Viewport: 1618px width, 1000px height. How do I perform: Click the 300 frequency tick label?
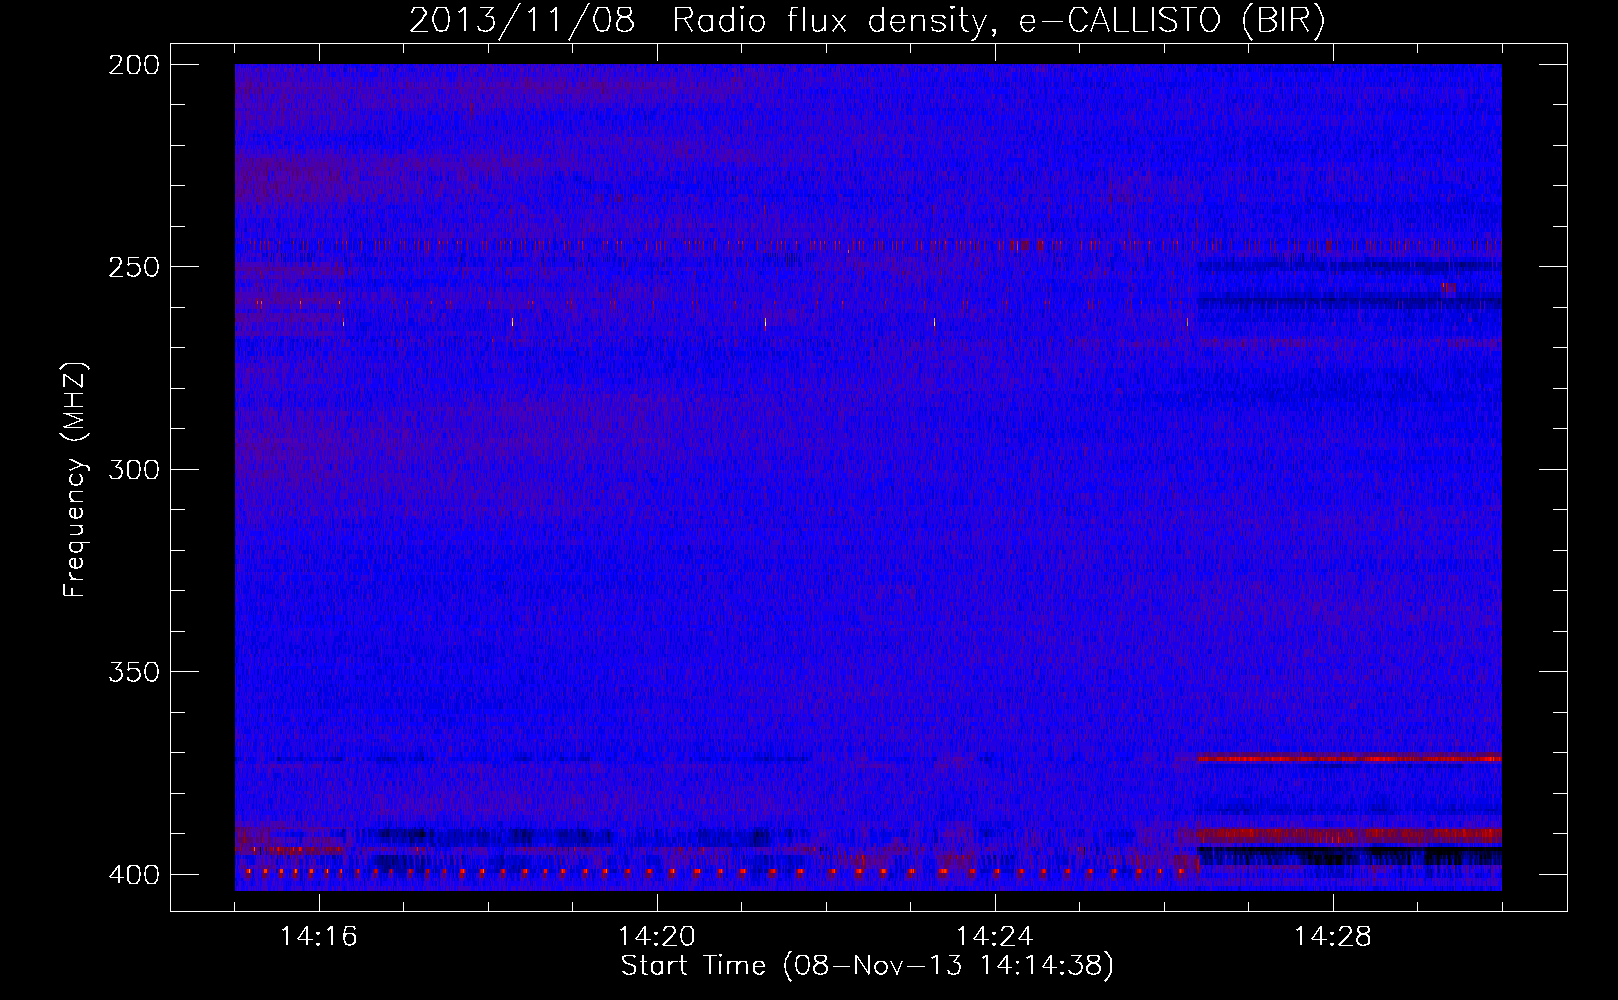click(134, 470)
